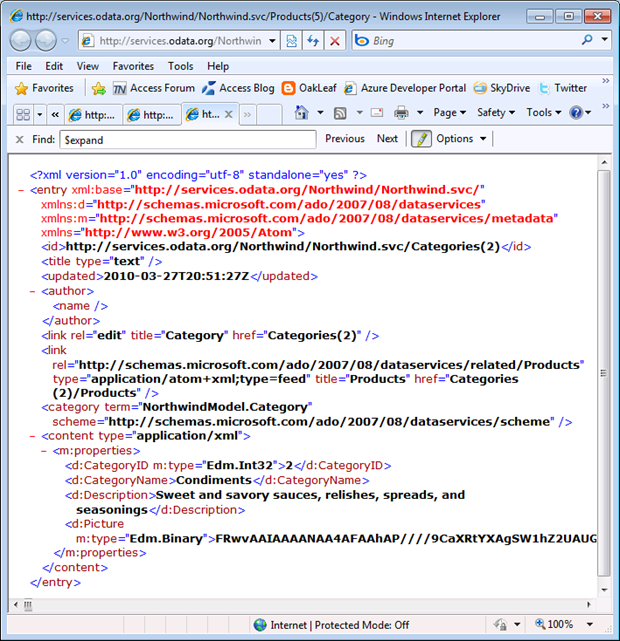Click the RSS Feeds icon
Viewport: 620px width, 641px height.
click(340, 113)
